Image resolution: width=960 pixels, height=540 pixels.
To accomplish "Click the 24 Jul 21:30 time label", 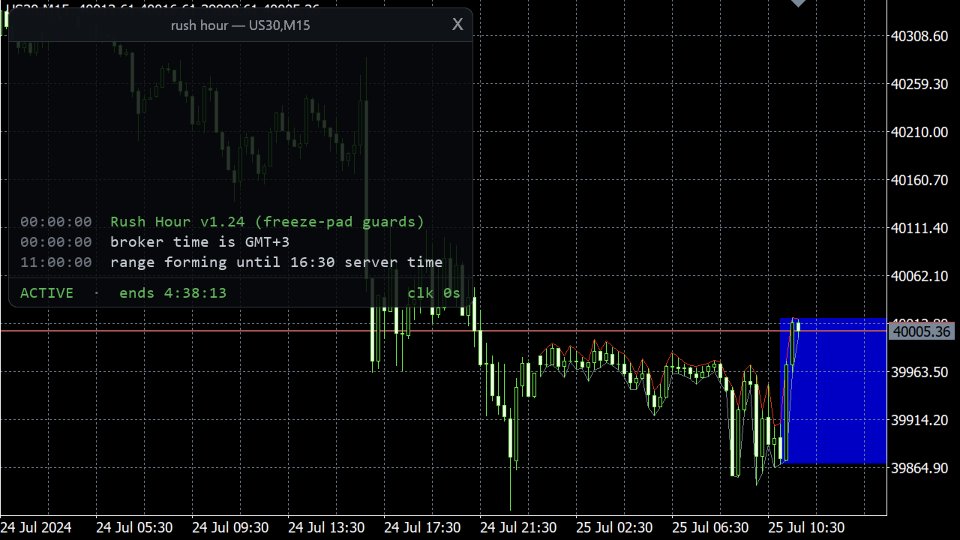I will tap(518, 527).
